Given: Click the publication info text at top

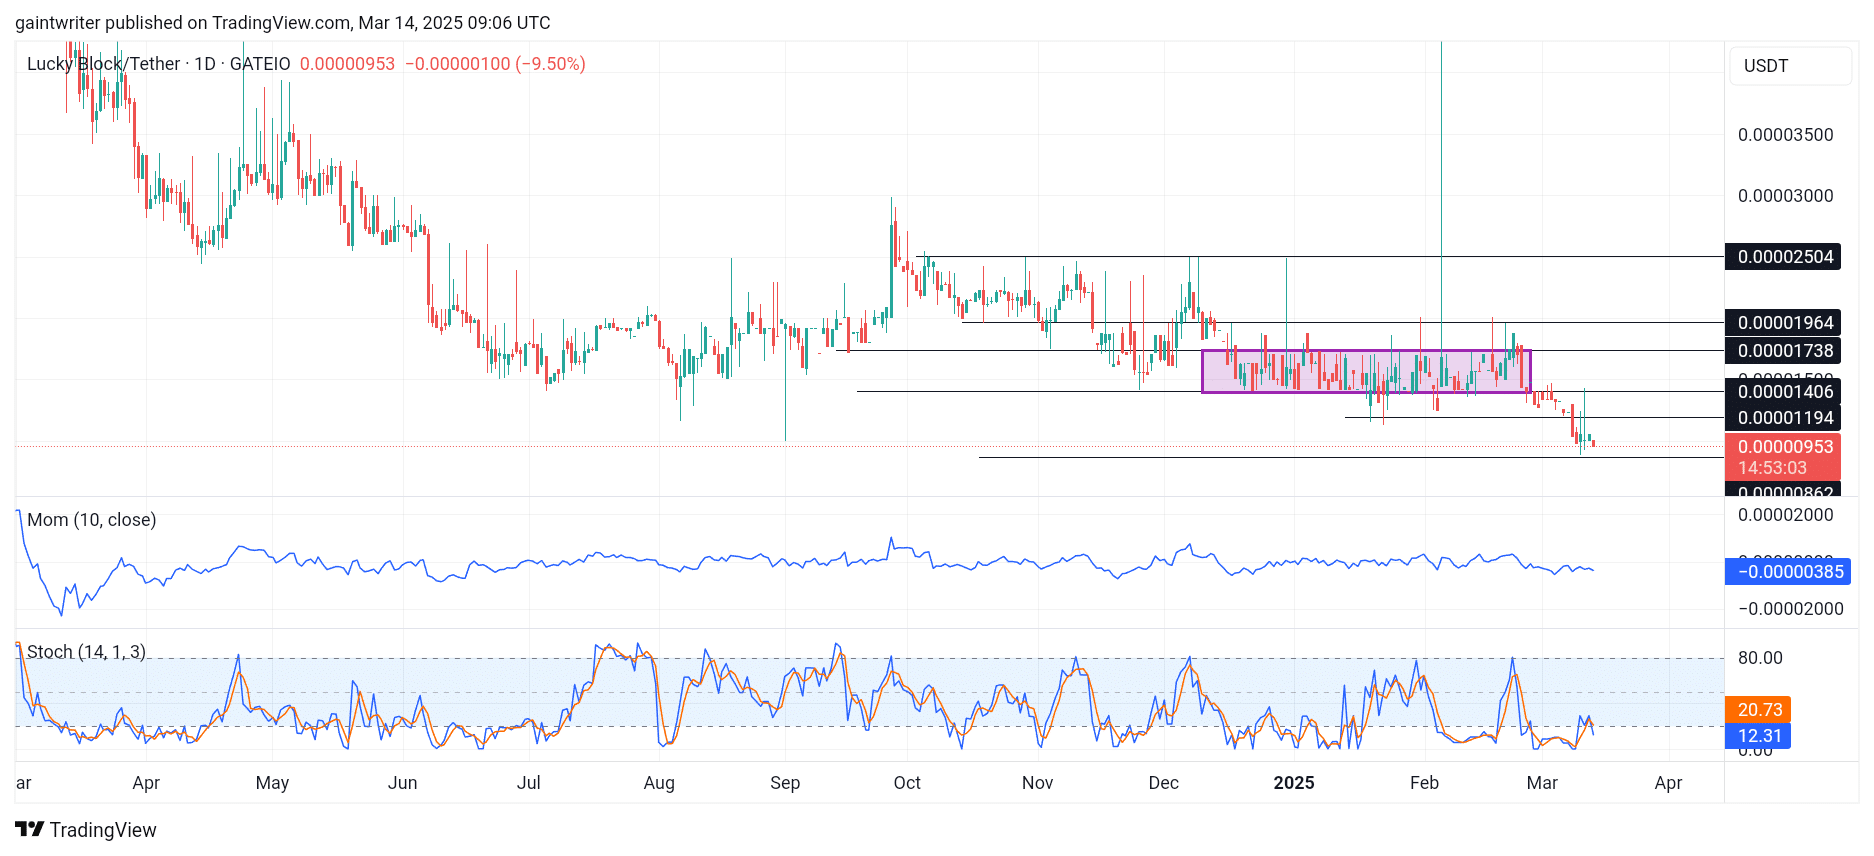Looking at the screenshot, I should tap(283, 23).
